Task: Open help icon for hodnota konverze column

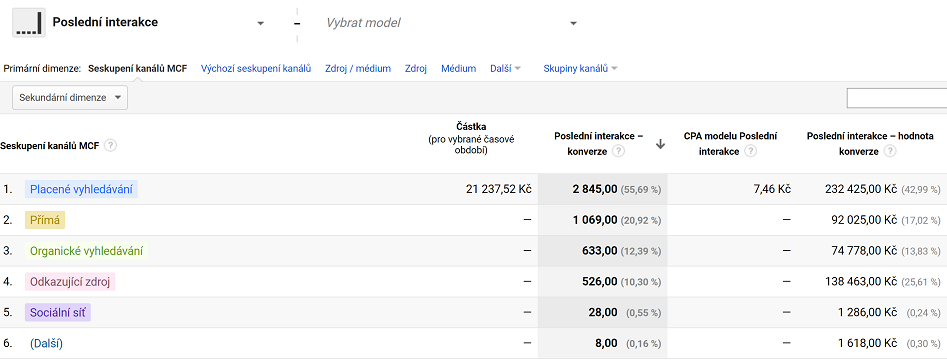Action: pos(890,152)
